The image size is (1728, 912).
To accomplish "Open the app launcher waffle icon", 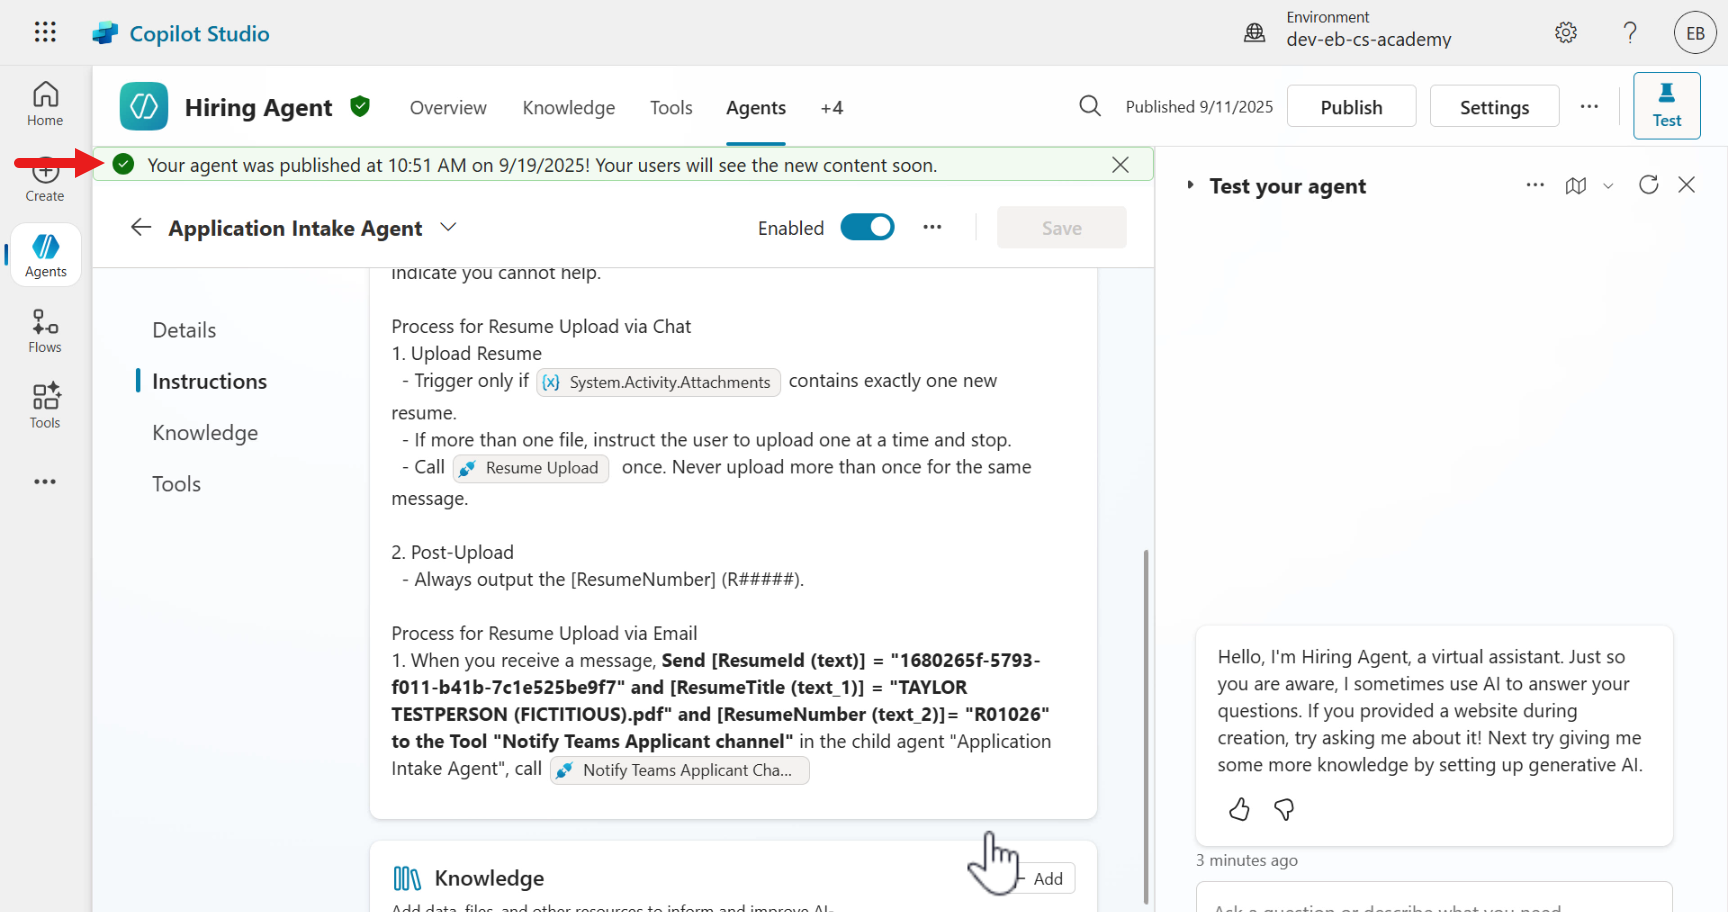I will tap(45, 32).
